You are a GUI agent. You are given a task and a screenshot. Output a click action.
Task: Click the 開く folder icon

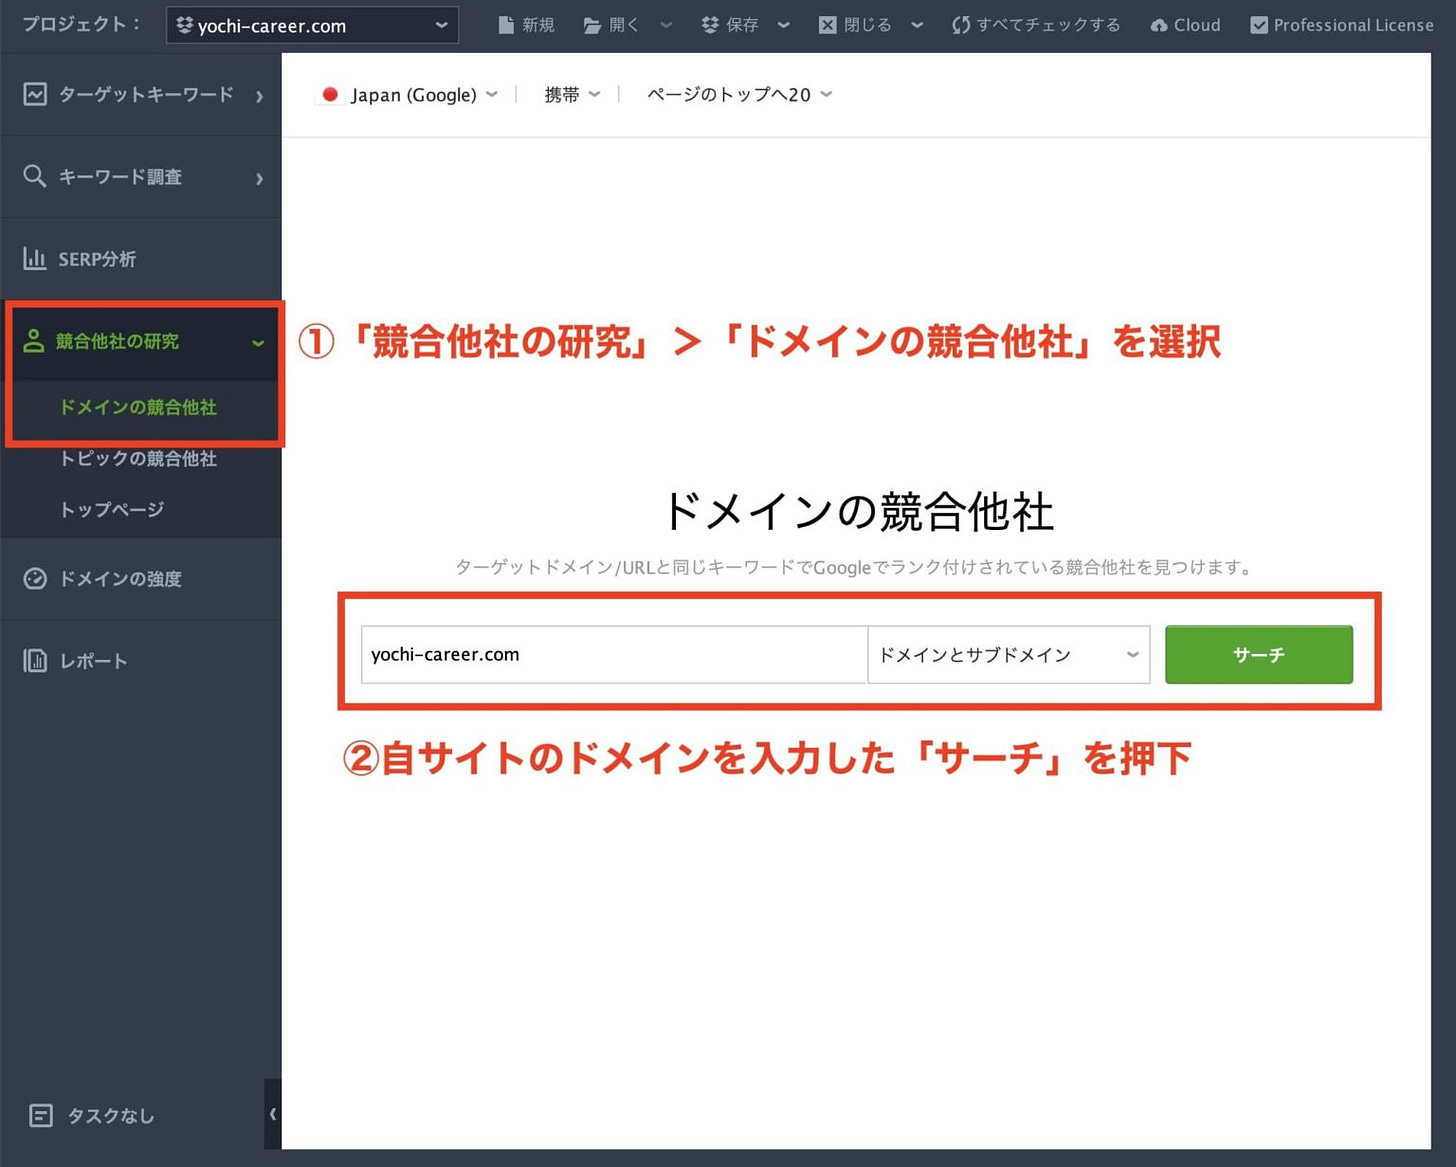tap(592, 25)
